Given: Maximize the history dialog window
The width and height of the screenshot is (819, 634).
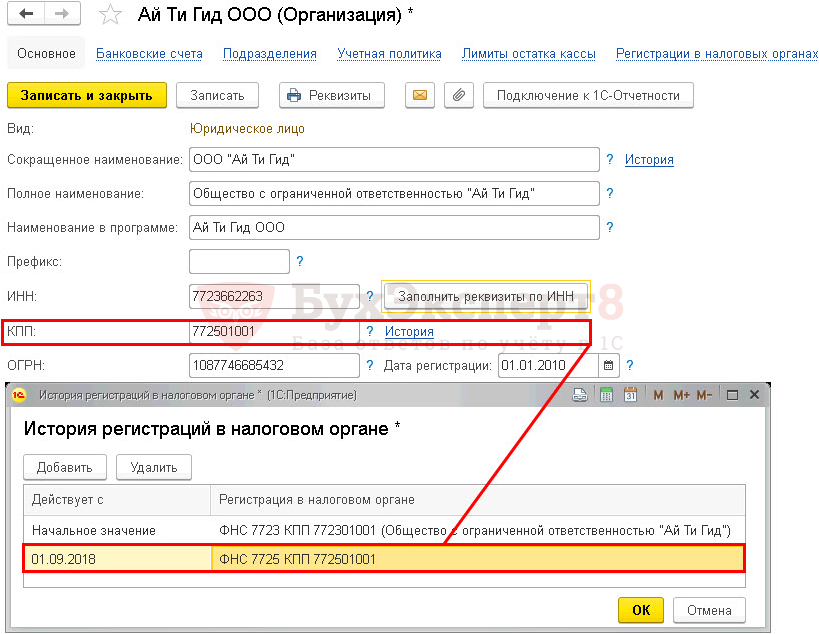Looking at the screenshot, I should (732, 395).
